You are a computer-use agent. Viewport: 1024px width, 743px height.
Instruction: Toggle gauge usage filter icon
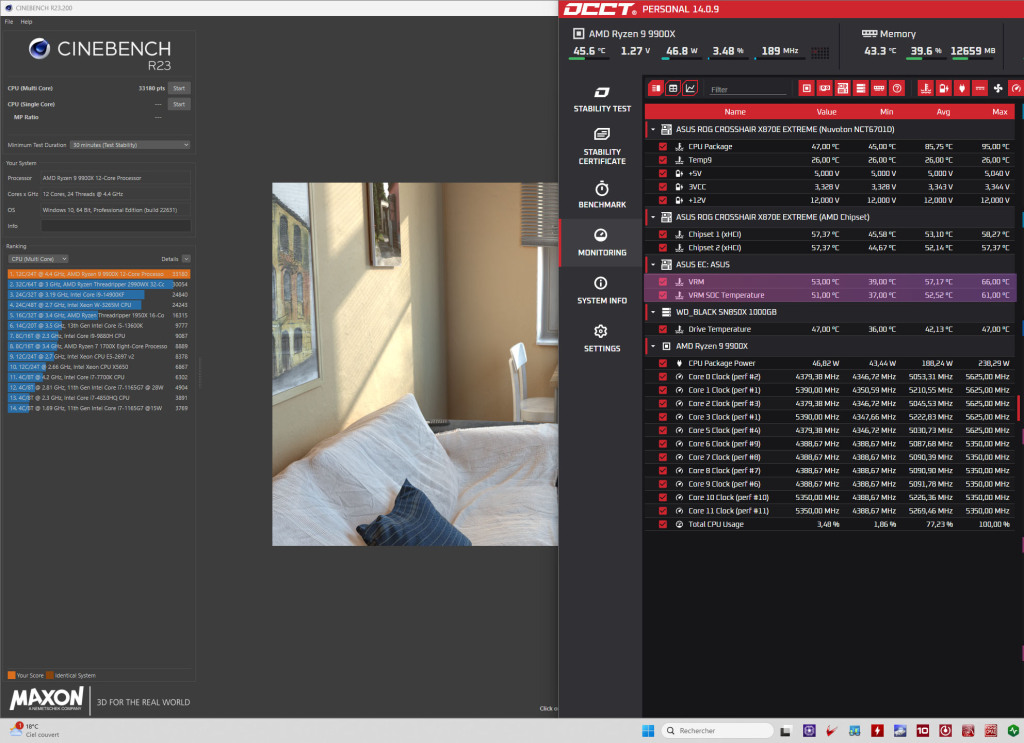point(1016,88)
